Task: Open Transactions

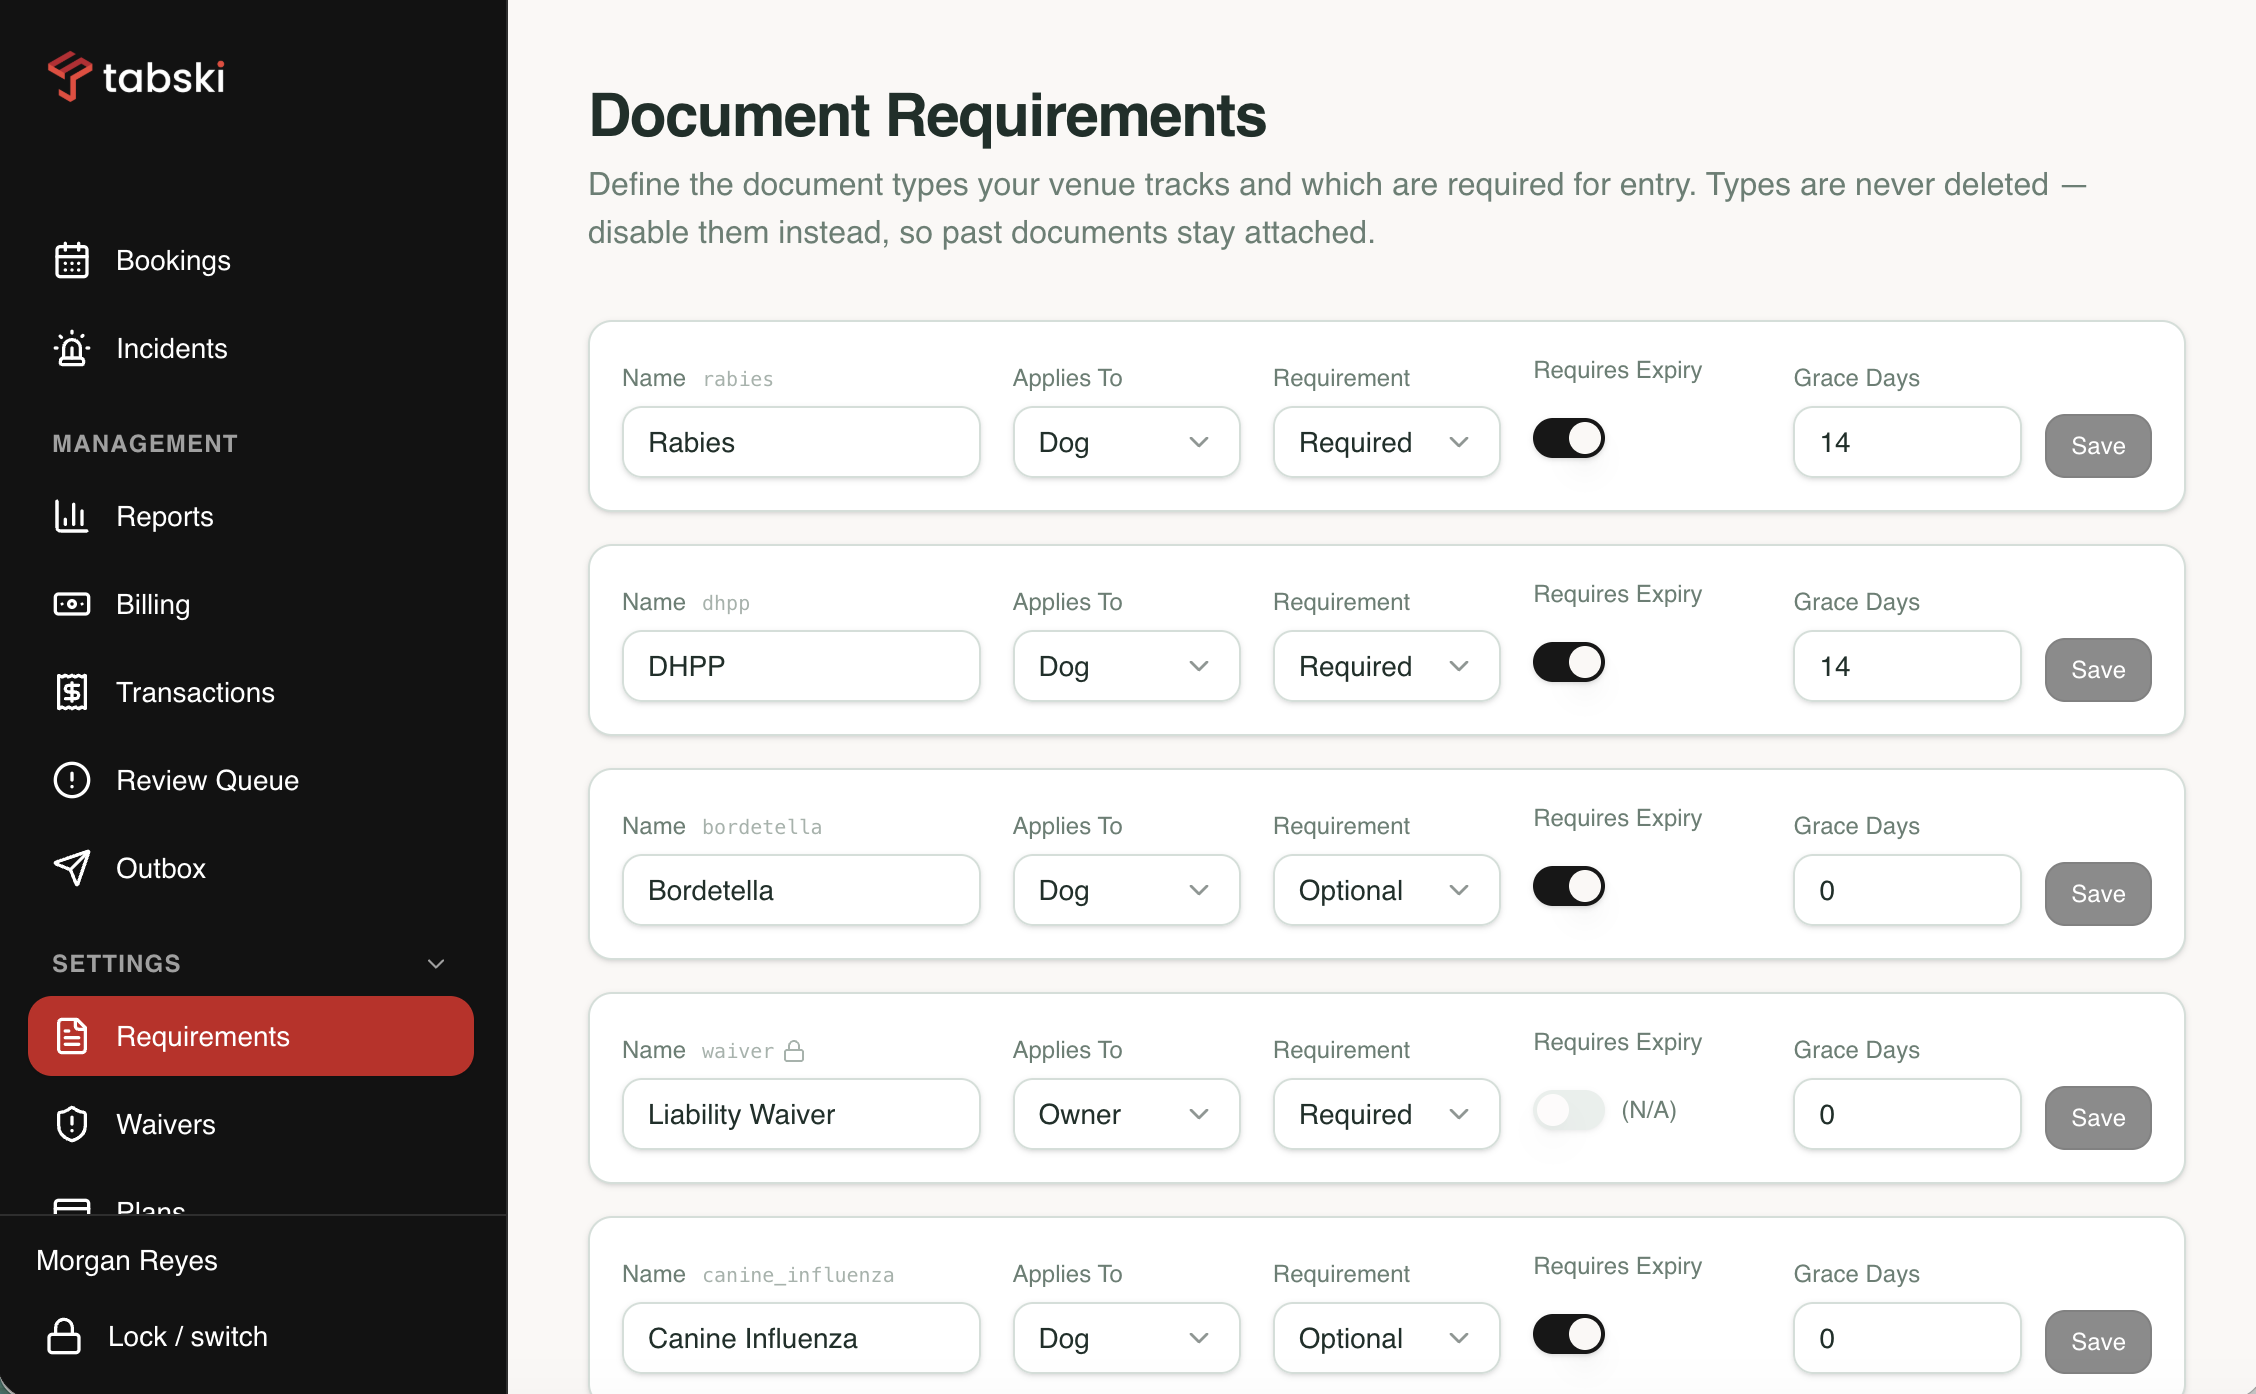Action: tap(251, 692)
